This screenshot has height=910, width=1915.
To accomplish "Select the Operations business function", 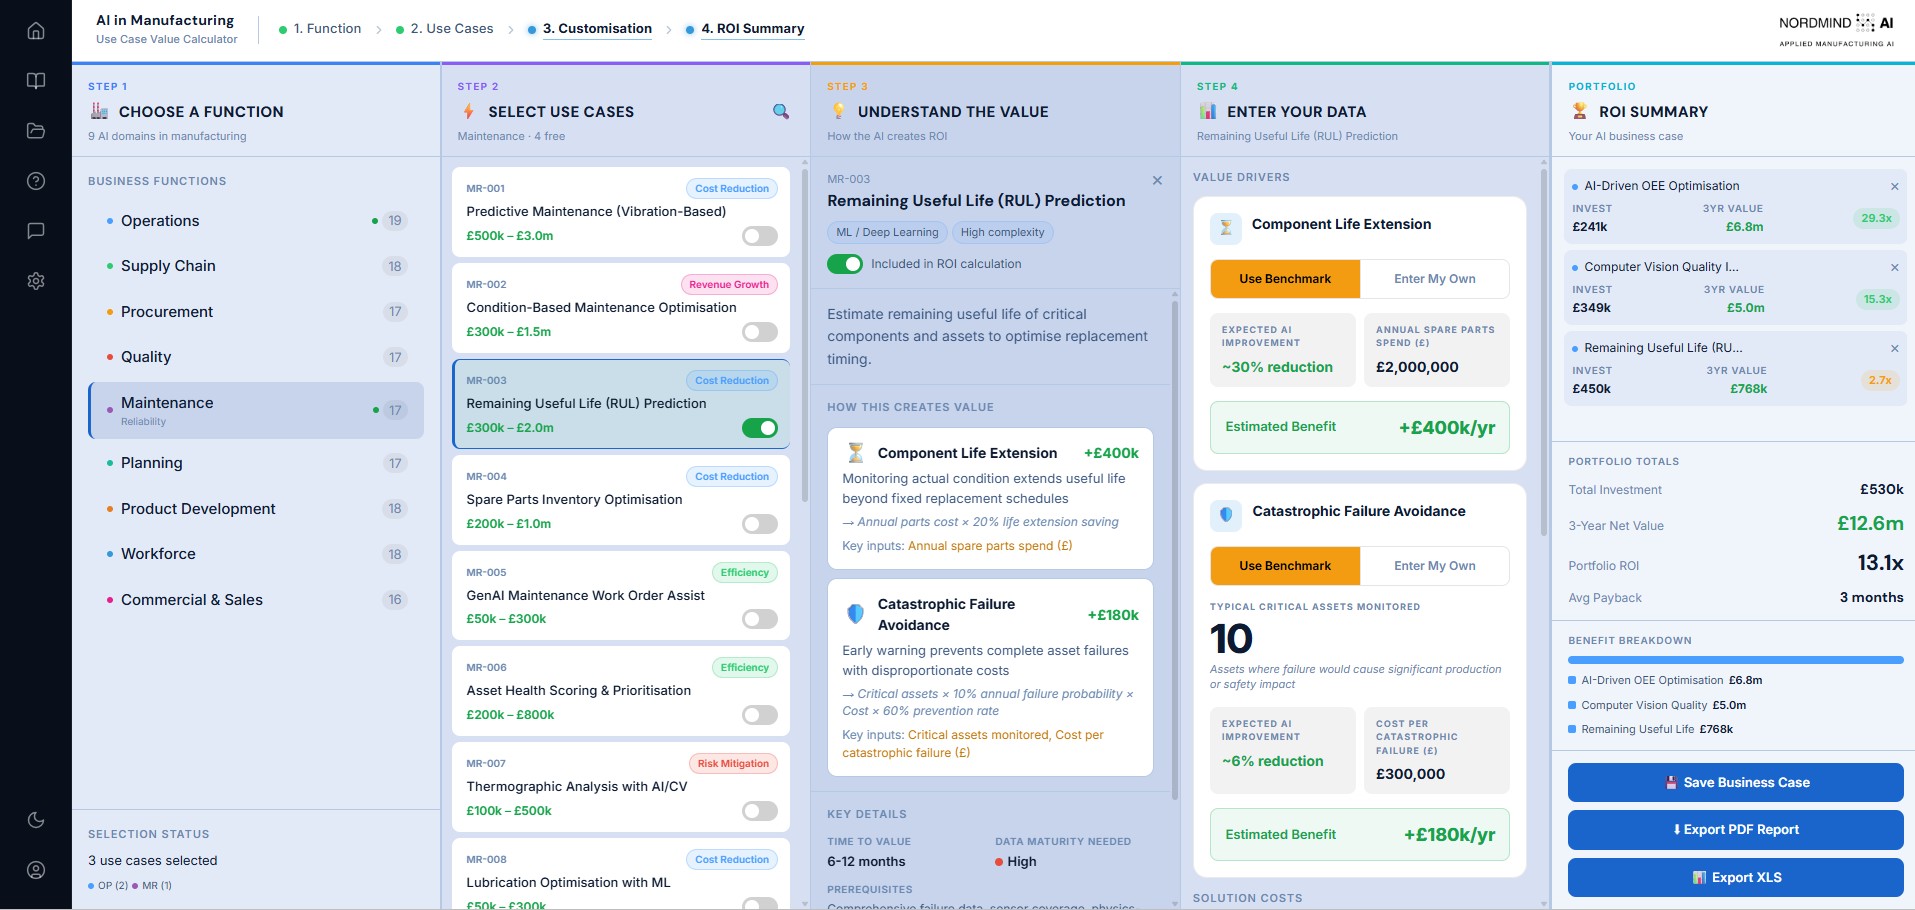I will click(x=256, y=221).
